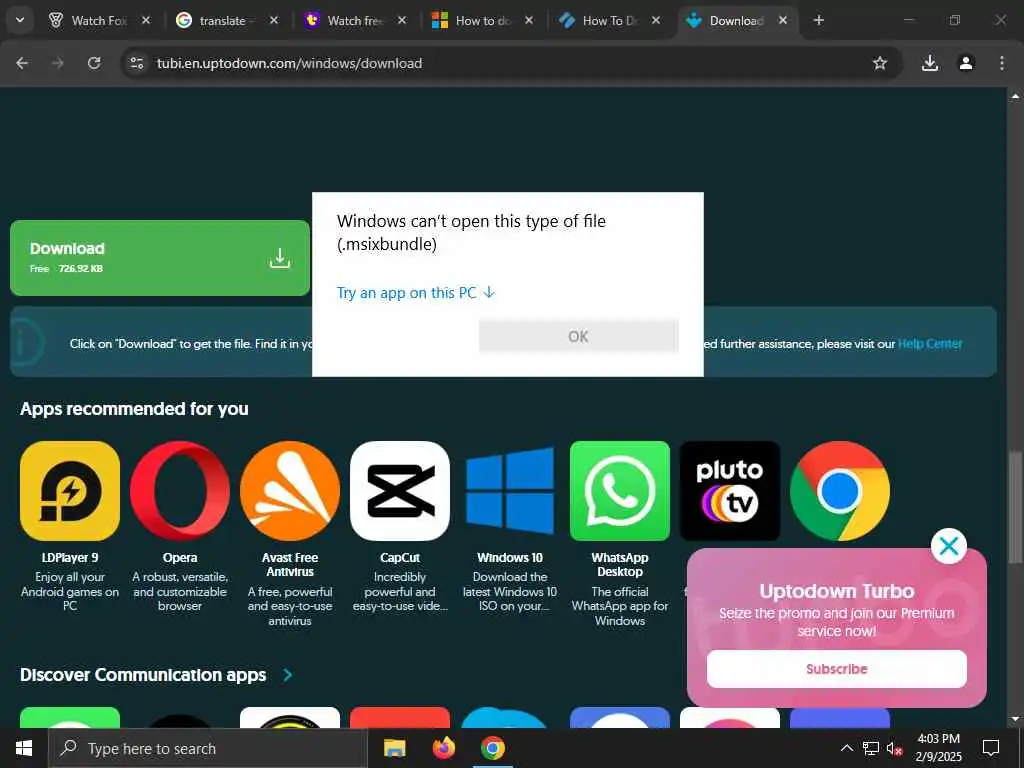
Task: Select the Pluto TV app icon
Action: (730, 490)
